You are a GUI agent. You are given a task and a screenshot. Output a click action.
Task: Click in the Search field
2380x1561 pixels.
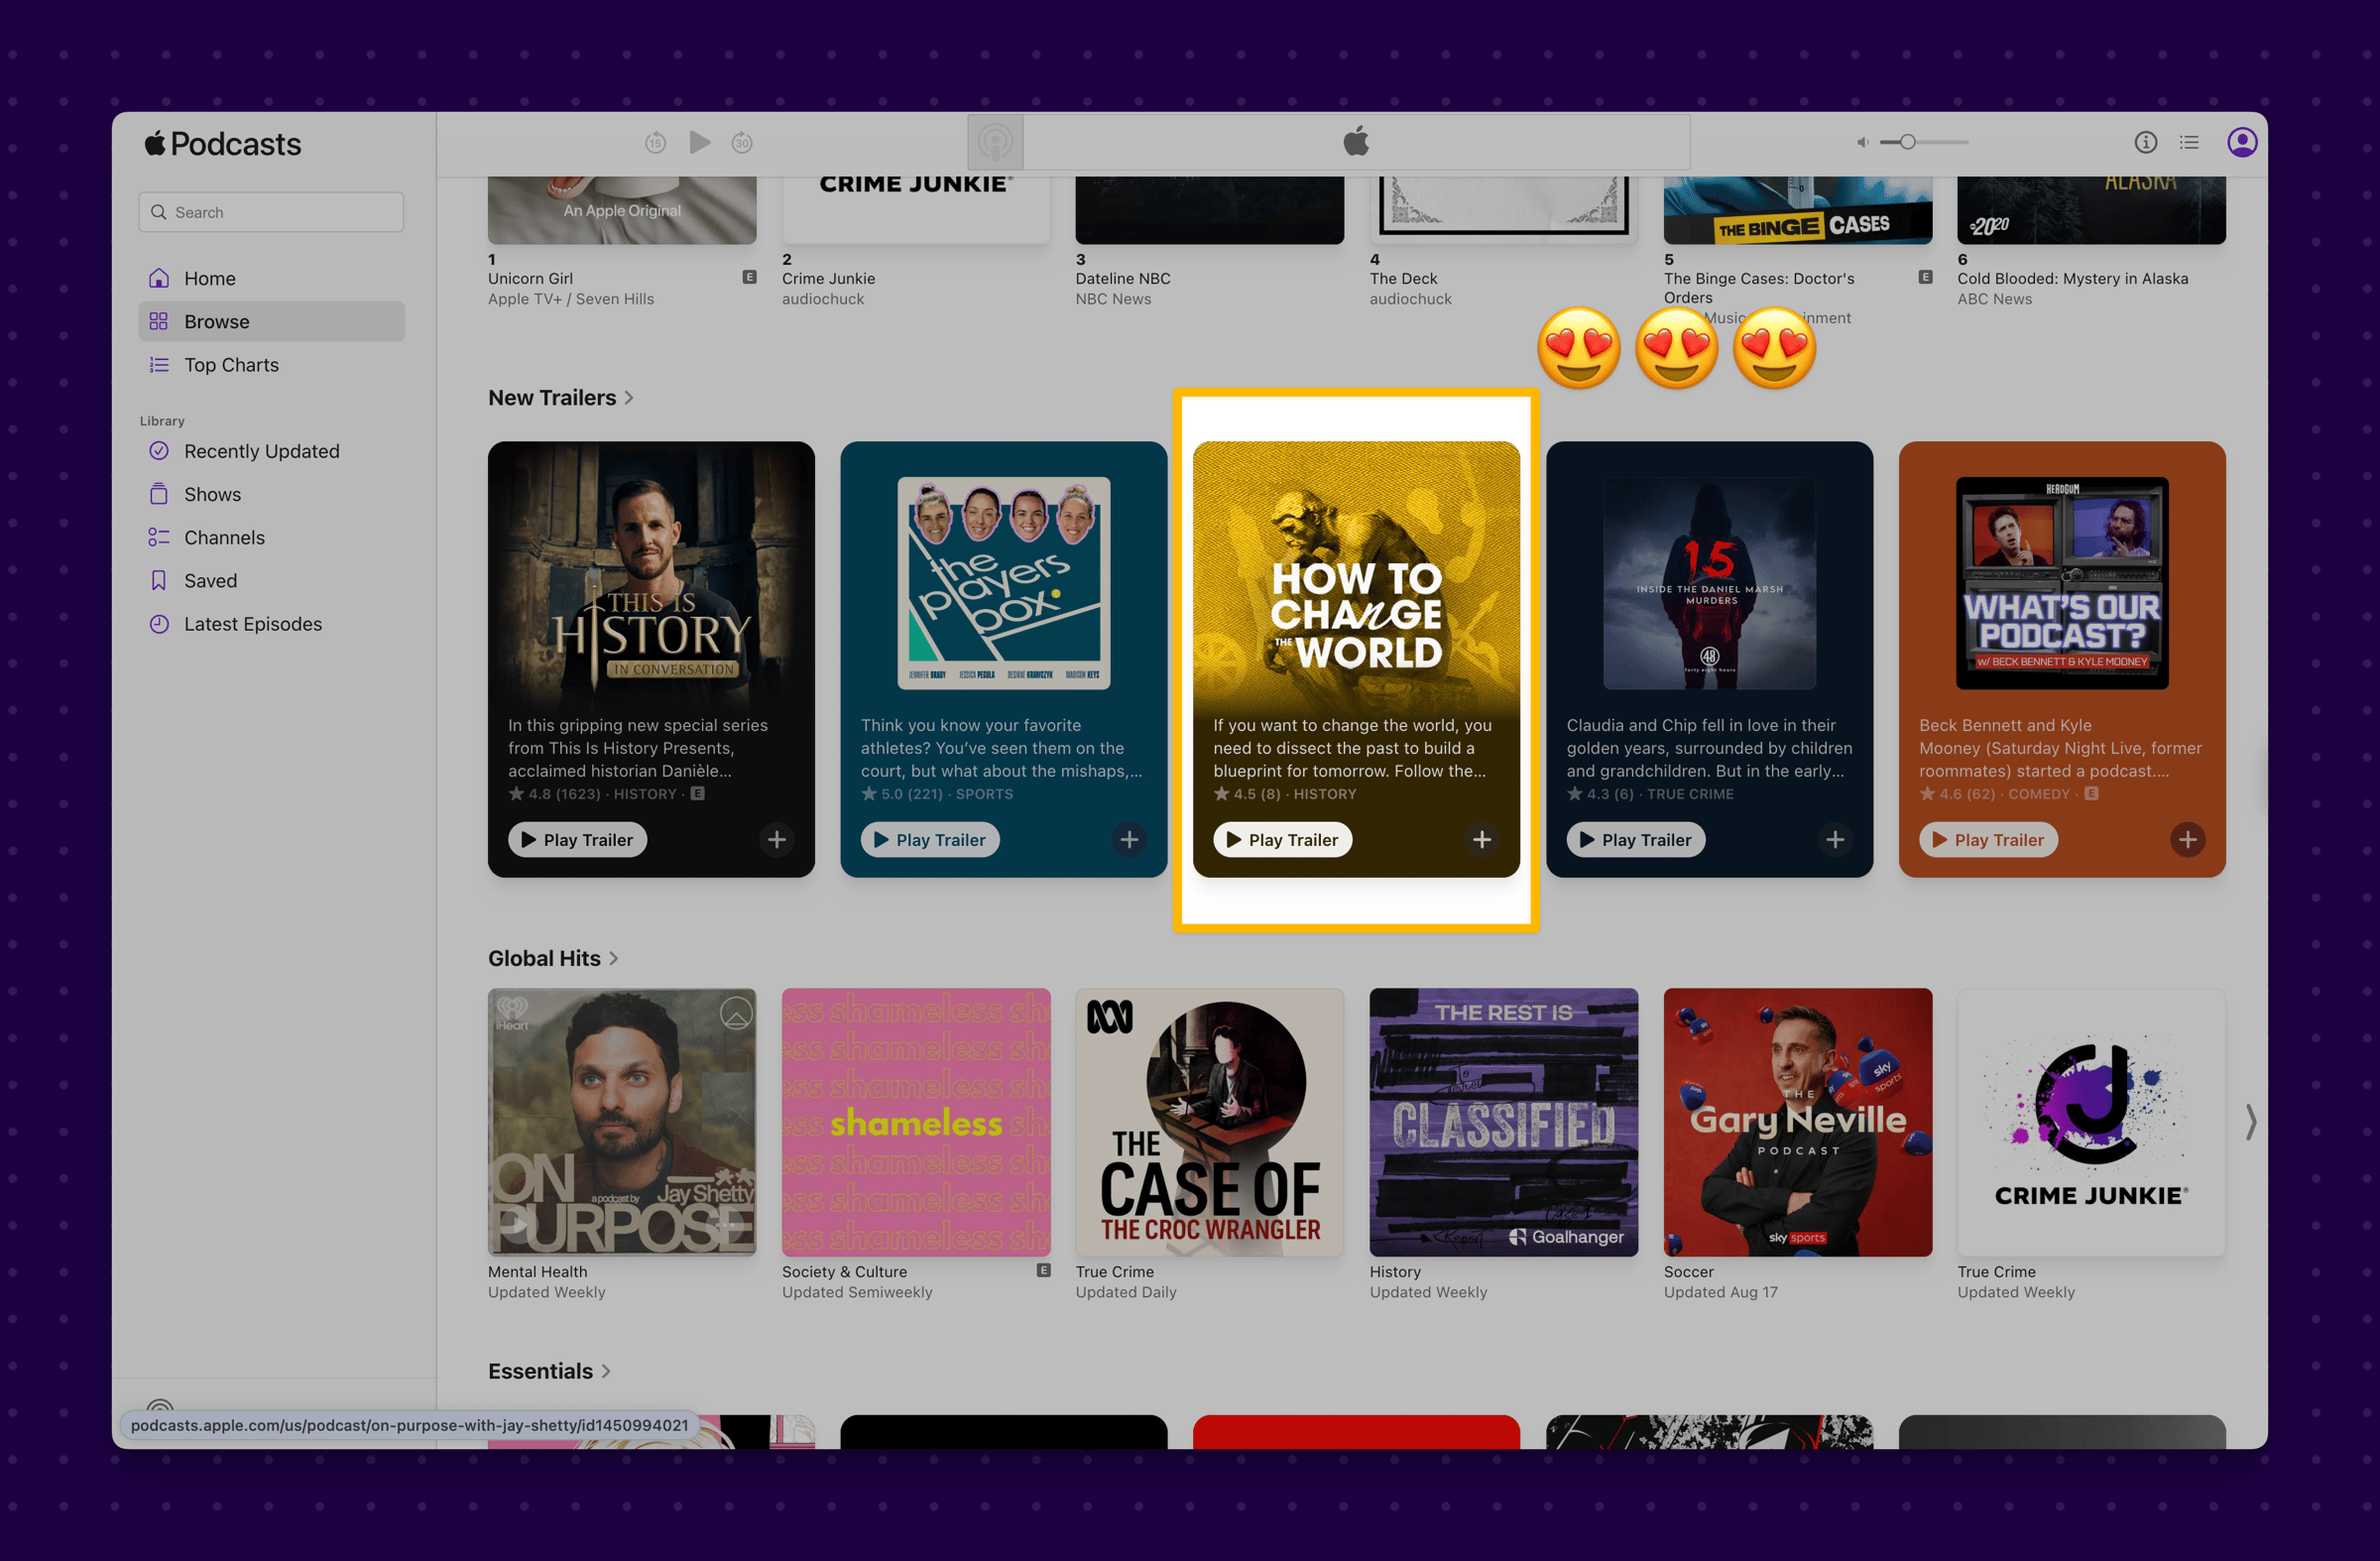pos(271,212)
